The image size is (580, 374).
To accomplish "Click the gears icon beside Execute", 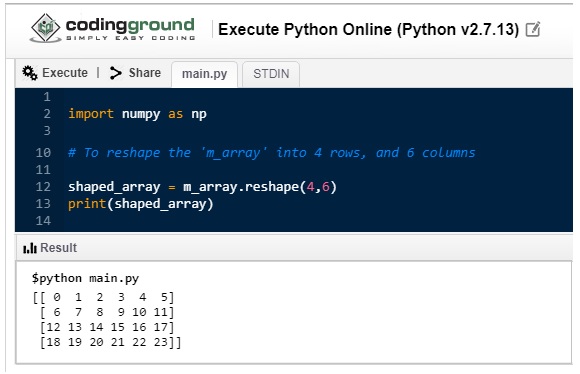I will (x=30, y=73).
